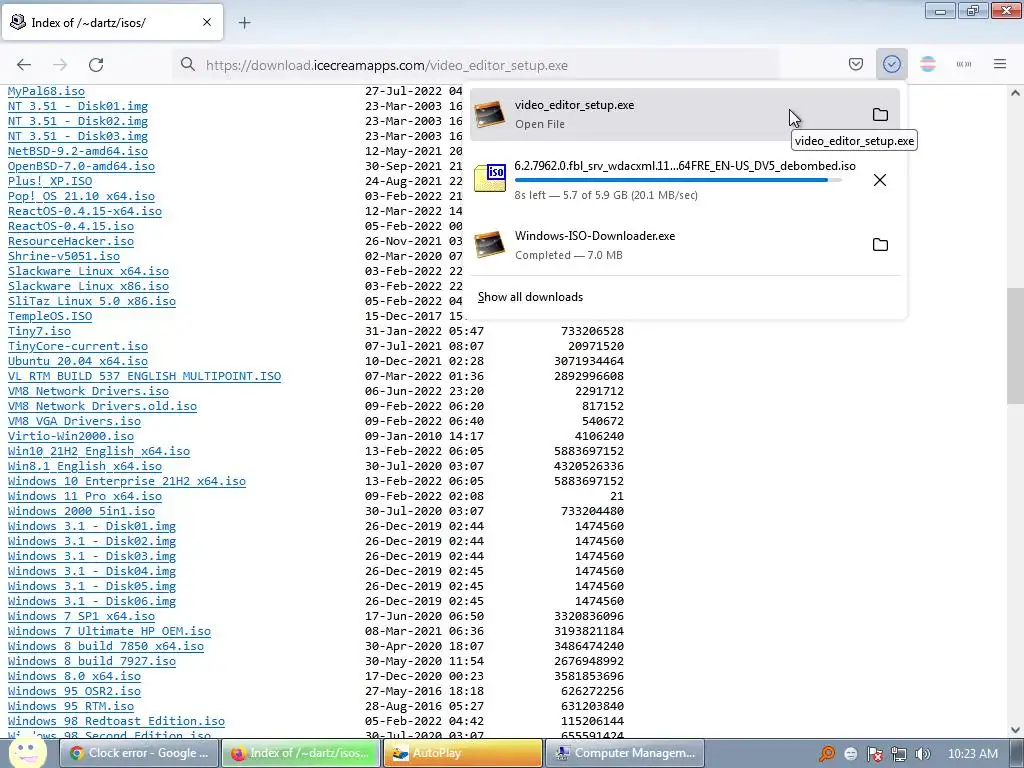The width and height of the screenshot is (1024, 768).
Task: Click the volume speaker tray icon
Action: tap(922, 754)
